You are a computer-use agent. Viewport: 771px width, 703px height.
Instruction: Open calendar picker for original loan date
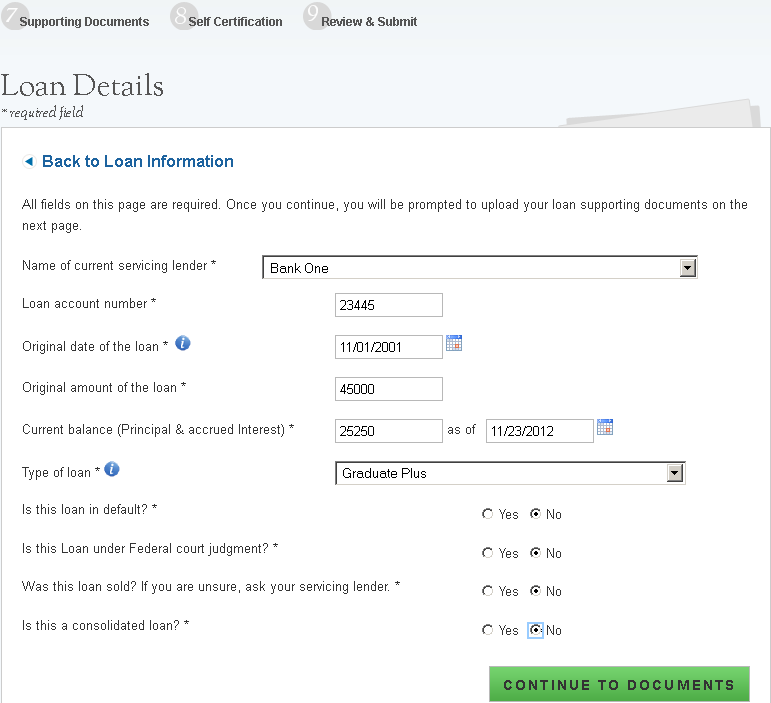454,343
